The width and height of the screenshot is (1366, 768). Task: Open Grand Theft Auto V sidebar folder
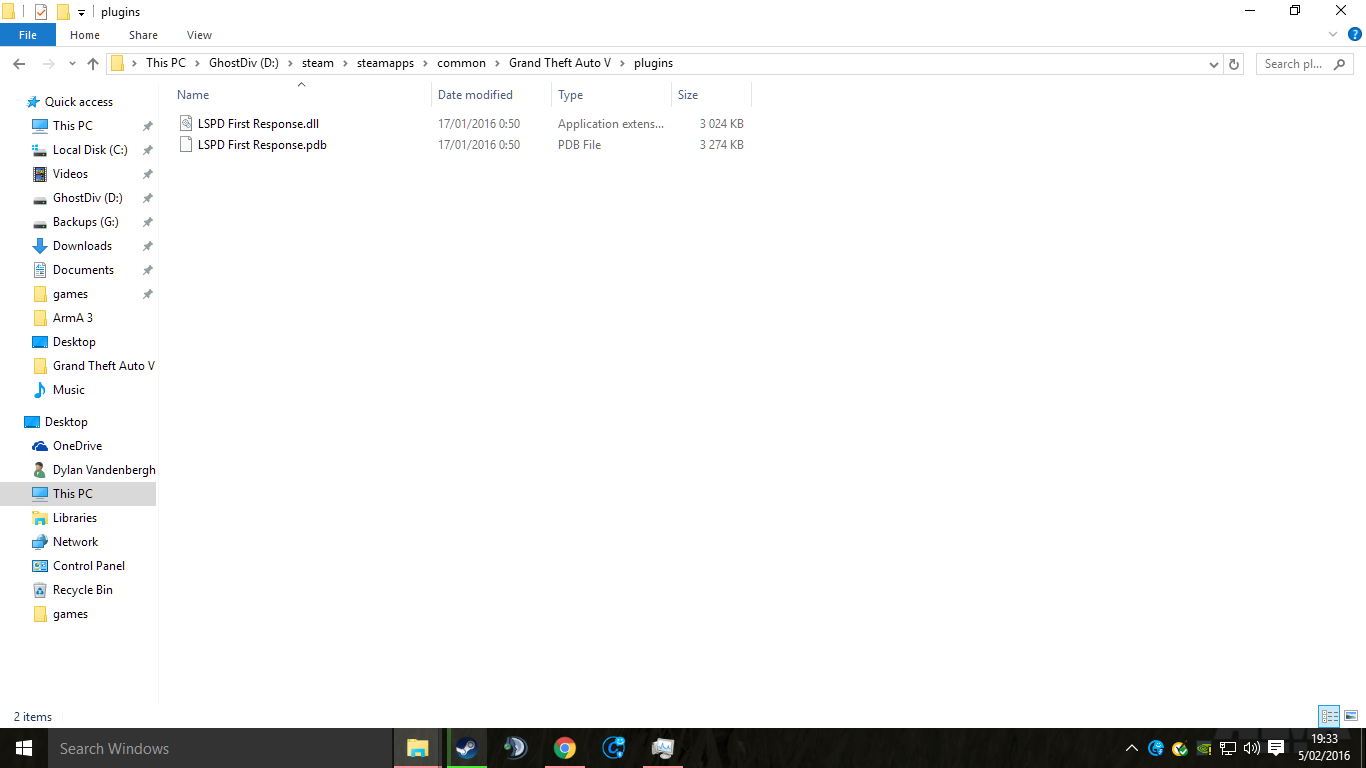[x=104, y=366]
